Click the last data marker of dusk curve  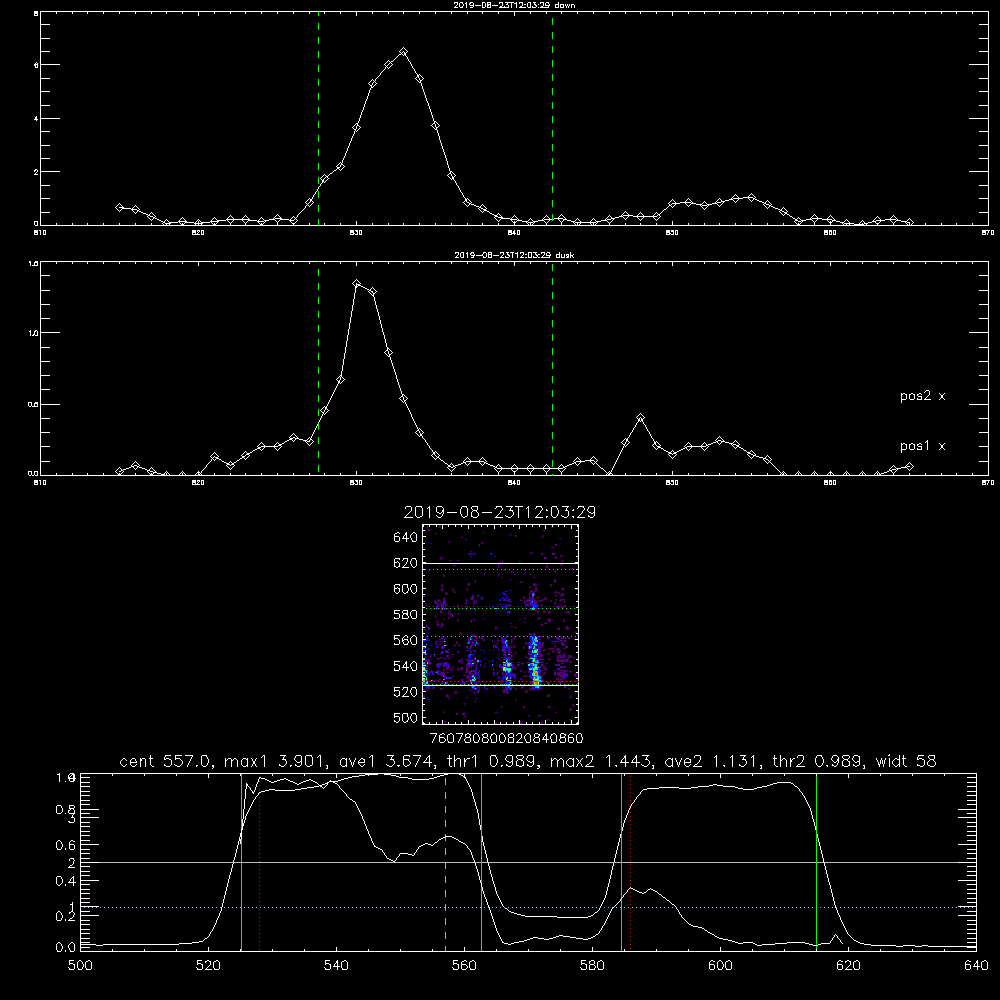coord(909,467)
